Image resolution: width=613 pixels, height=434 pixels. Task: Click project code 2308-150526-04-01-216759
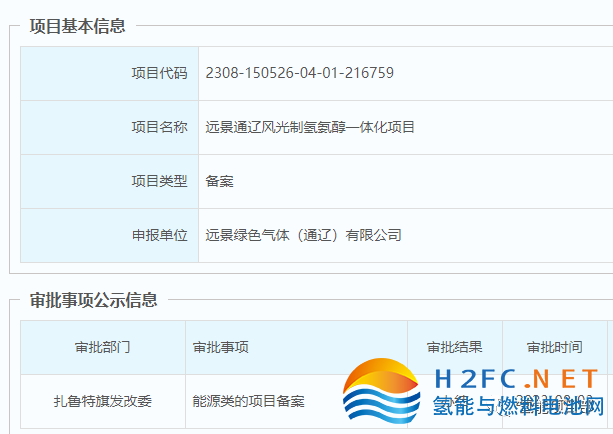coord(299,73)
